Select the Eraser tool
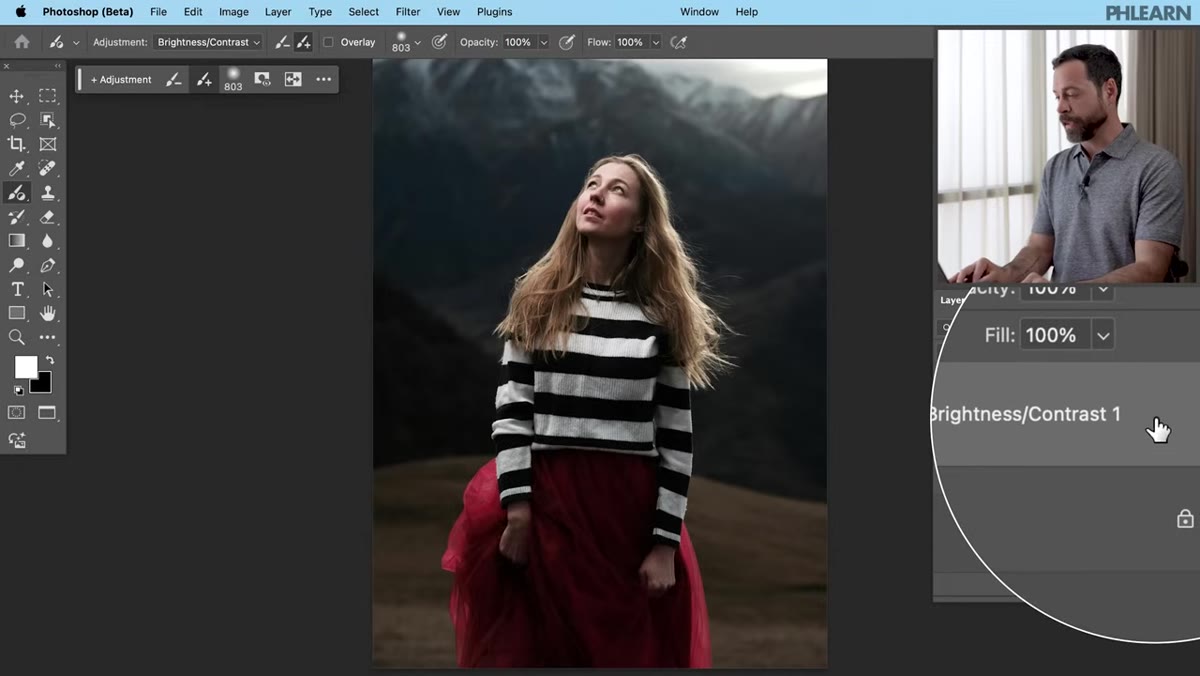The height and width of the screenshot is (676, 1200). [x=47, y=217]
